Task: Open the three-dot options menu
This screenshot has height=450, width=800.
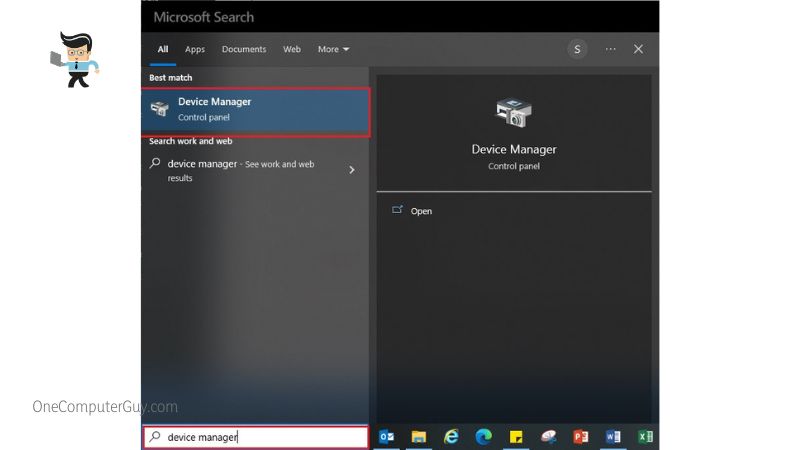Action: pos(610,49)
